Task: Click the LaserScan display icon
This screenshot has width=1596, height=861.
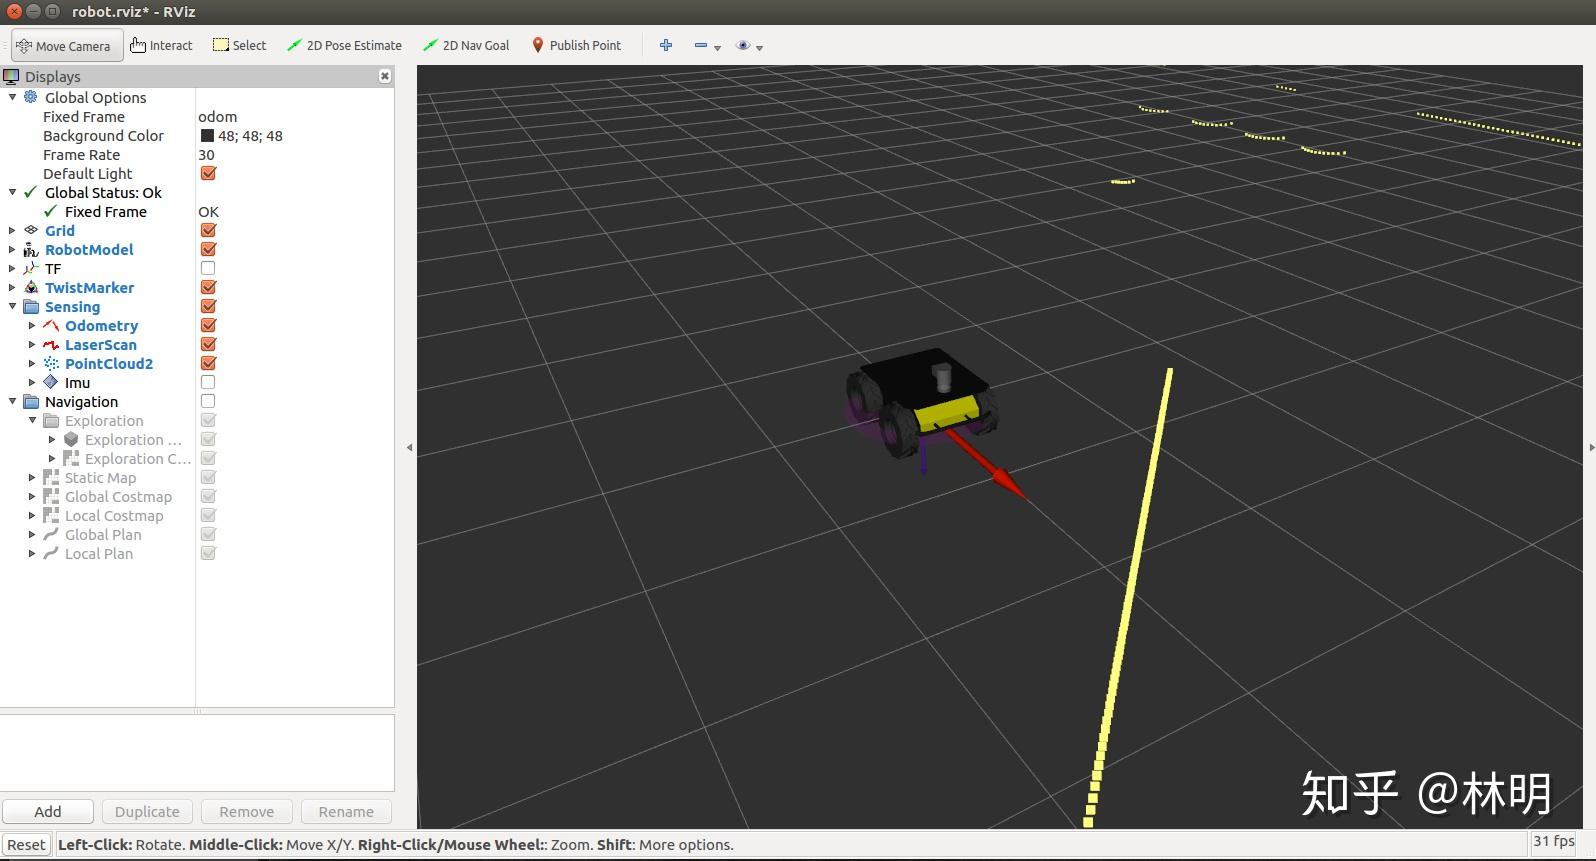Action: click(x=51, y=344)
